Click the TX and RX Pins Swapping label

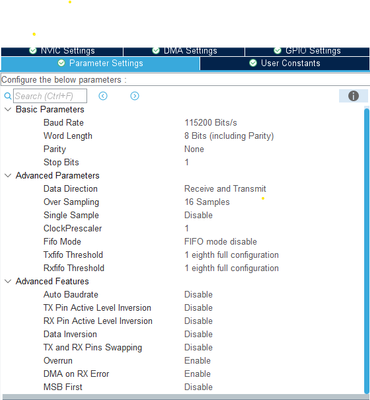click(93, 347)
